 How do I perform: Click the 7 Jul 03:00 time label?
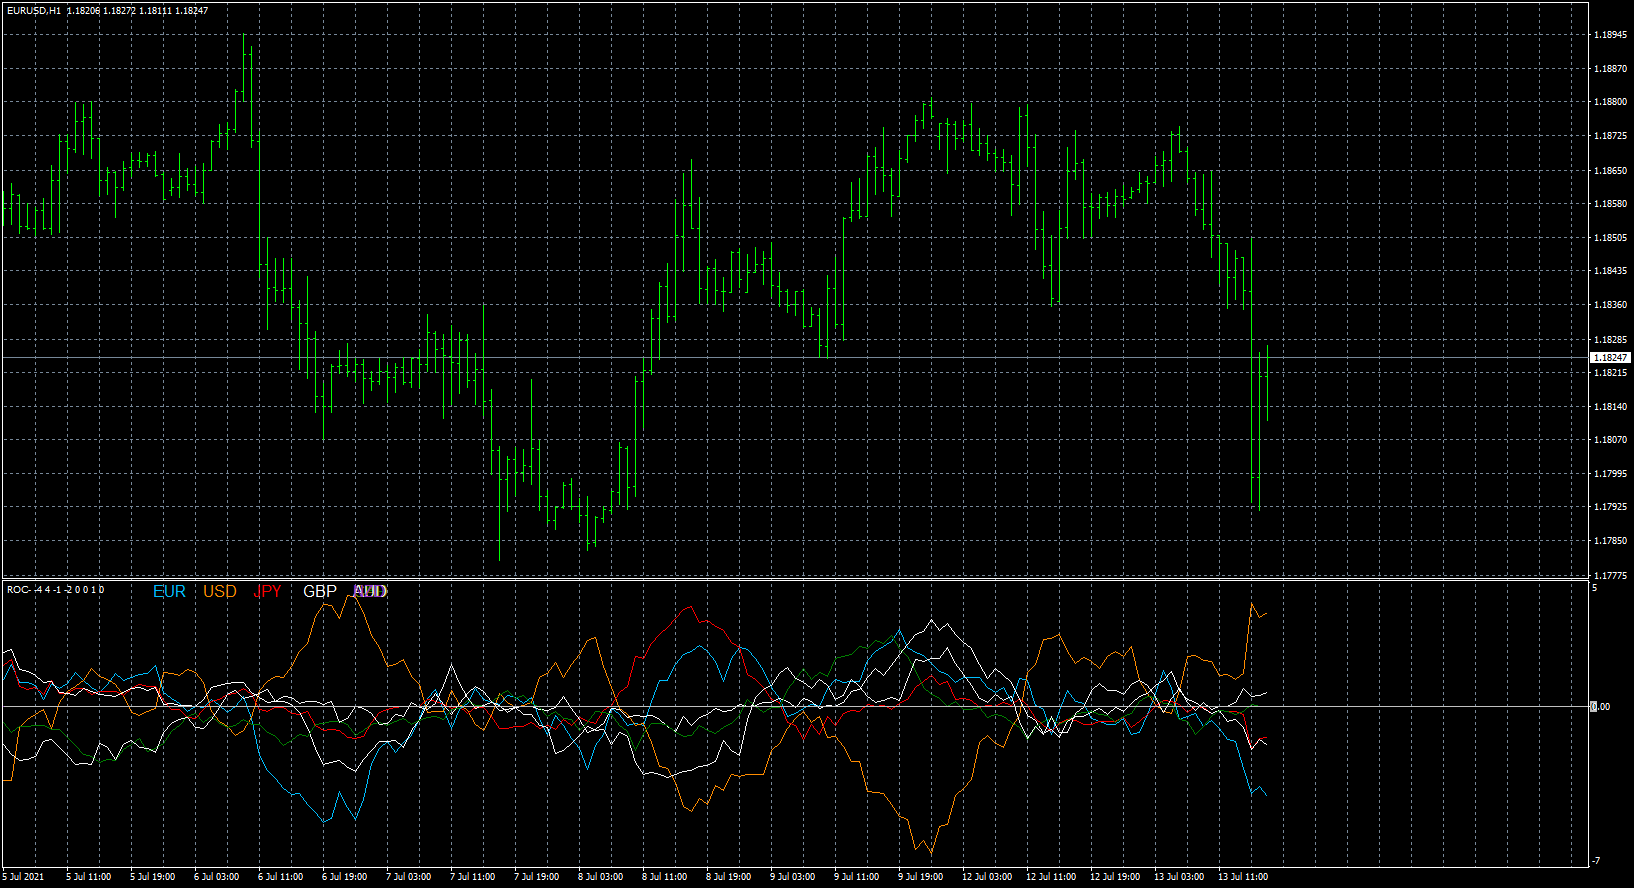[409, 877]
